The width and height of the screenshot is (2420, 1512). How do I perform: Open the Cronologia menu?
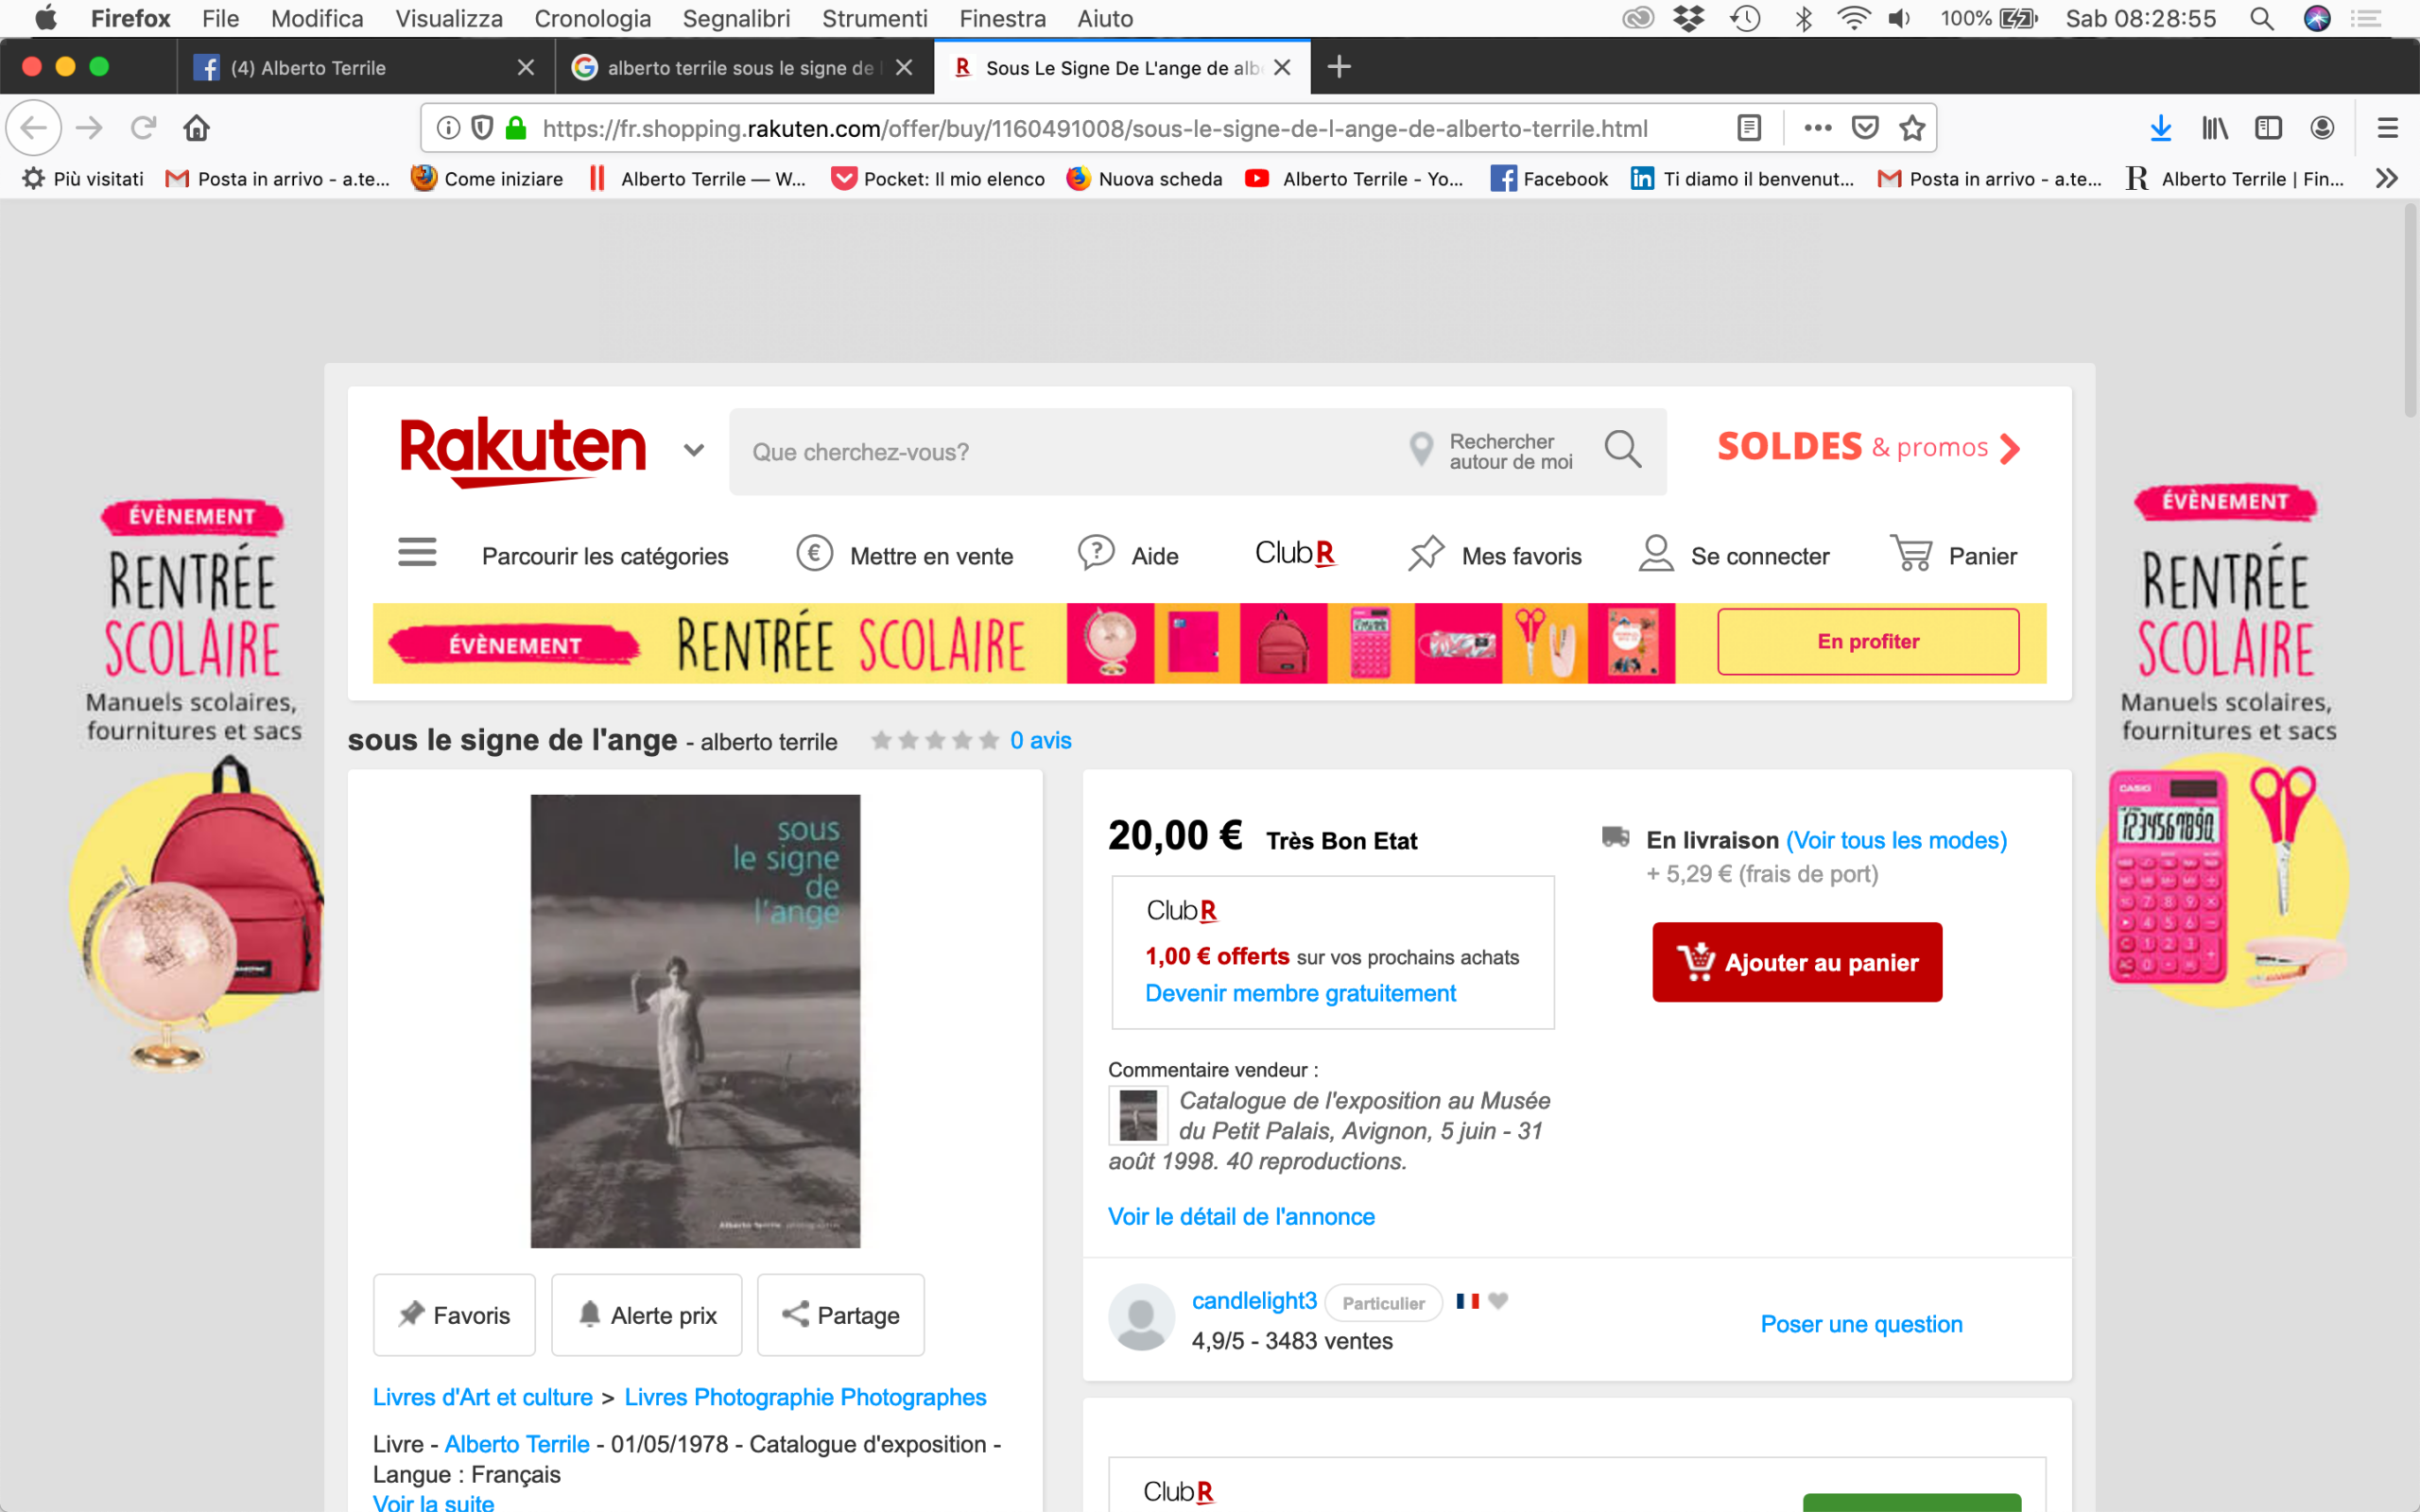(592, 18)
